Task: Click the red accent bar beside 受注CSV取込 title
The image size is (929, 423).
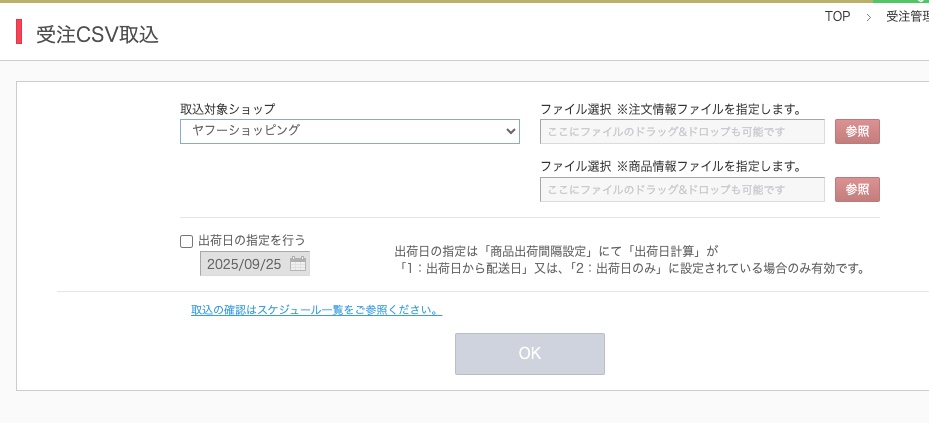Action: (x=18, y=32)
